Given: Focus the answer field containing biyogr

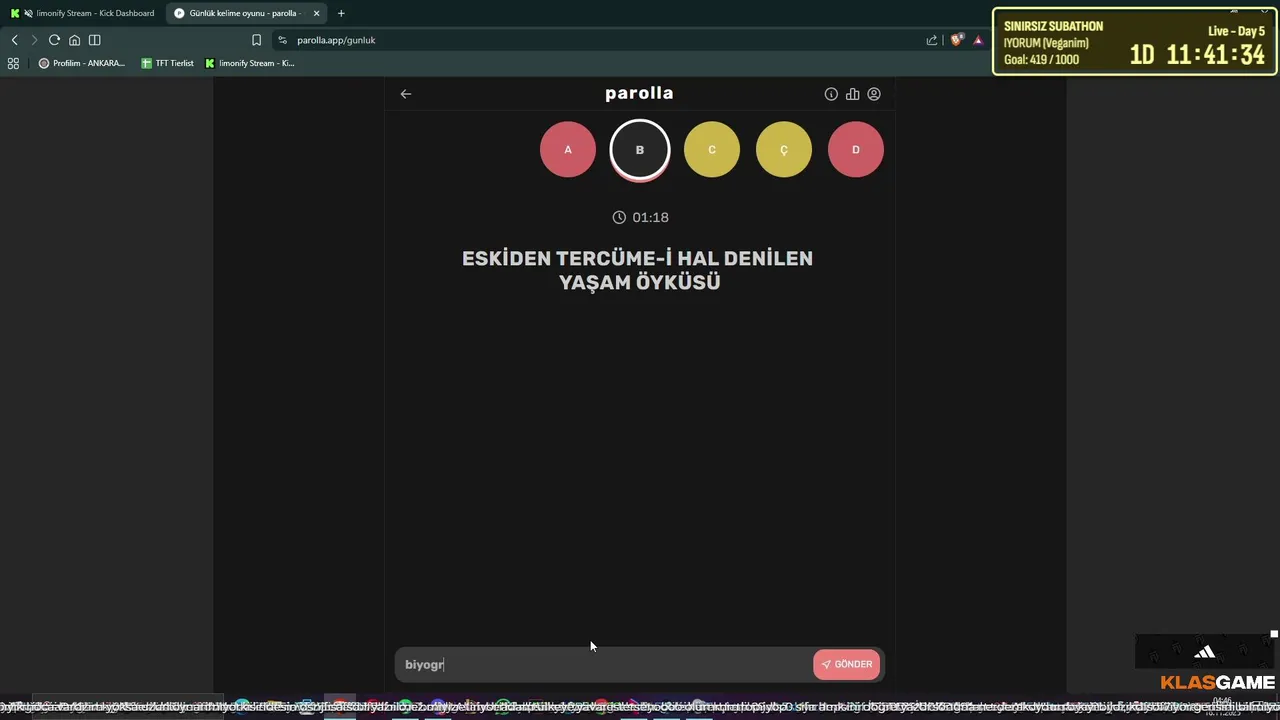Looking at the screenshot, I should coord(604,664).
